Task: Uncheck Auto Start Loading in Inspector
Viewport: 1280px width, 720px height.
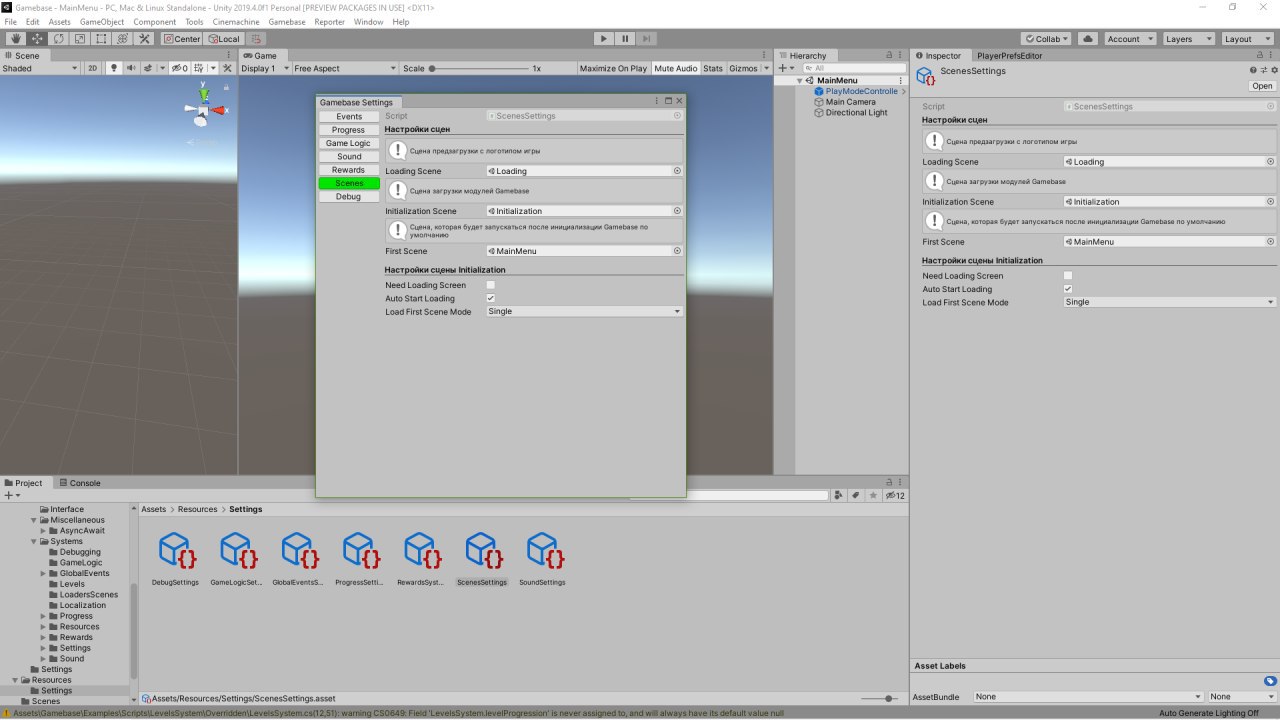Action: click(1068, 289)
